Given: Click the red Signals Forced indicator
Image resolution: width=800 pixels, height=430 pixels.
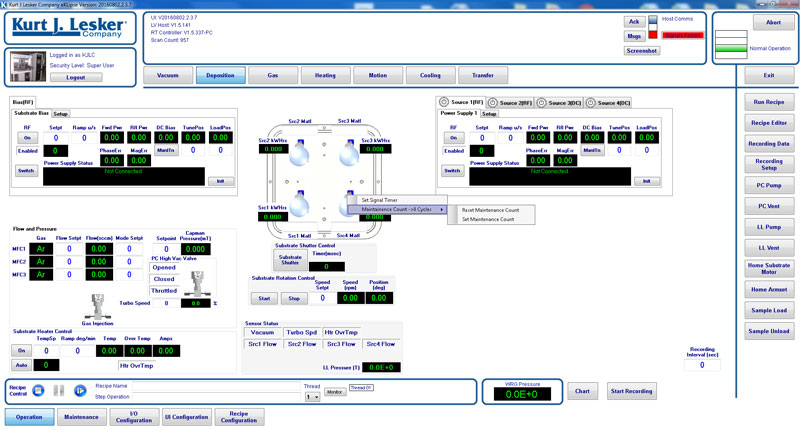Looking at the screenshot, I should (683, 35).
